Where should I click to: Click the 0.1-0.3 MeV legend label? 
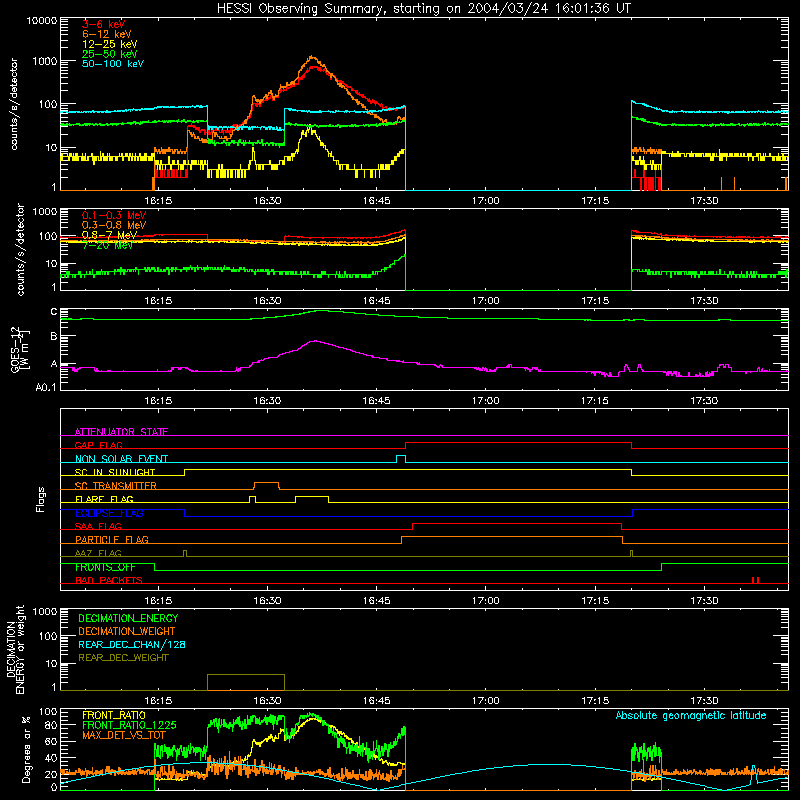[x=114, y=215]
